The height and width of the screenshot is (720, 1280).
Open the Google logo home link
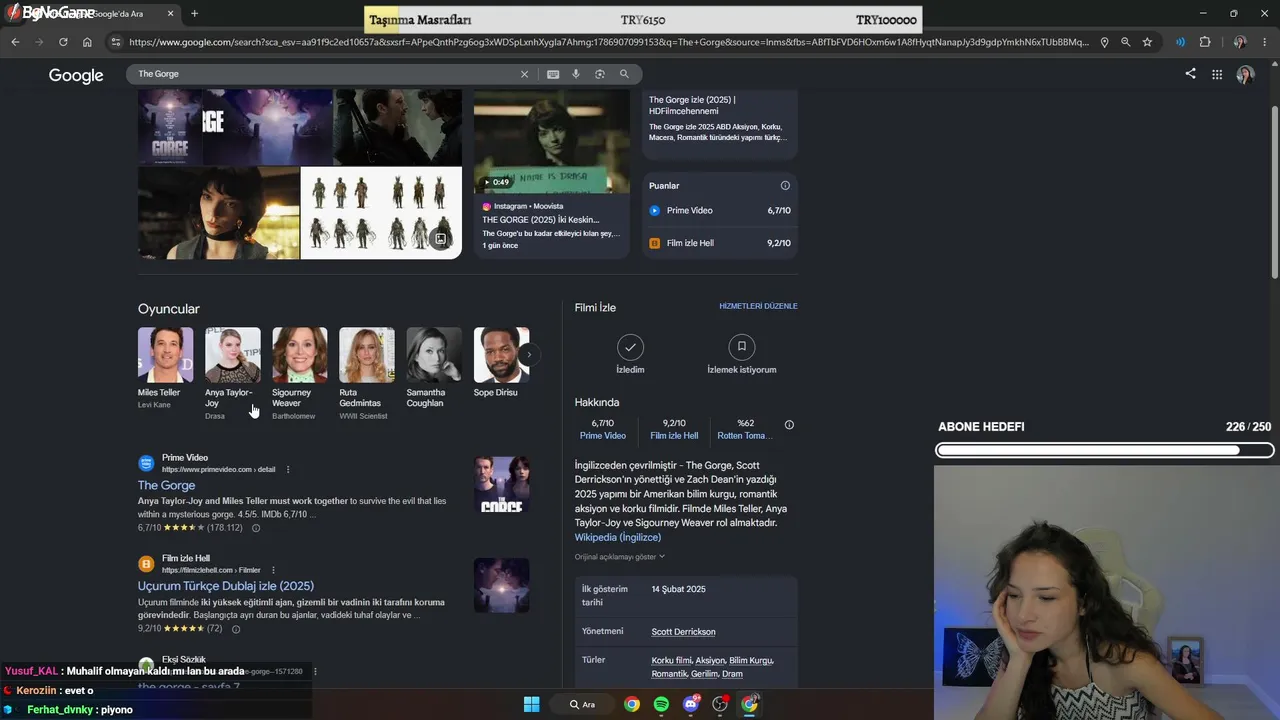[x=76, y=76]
